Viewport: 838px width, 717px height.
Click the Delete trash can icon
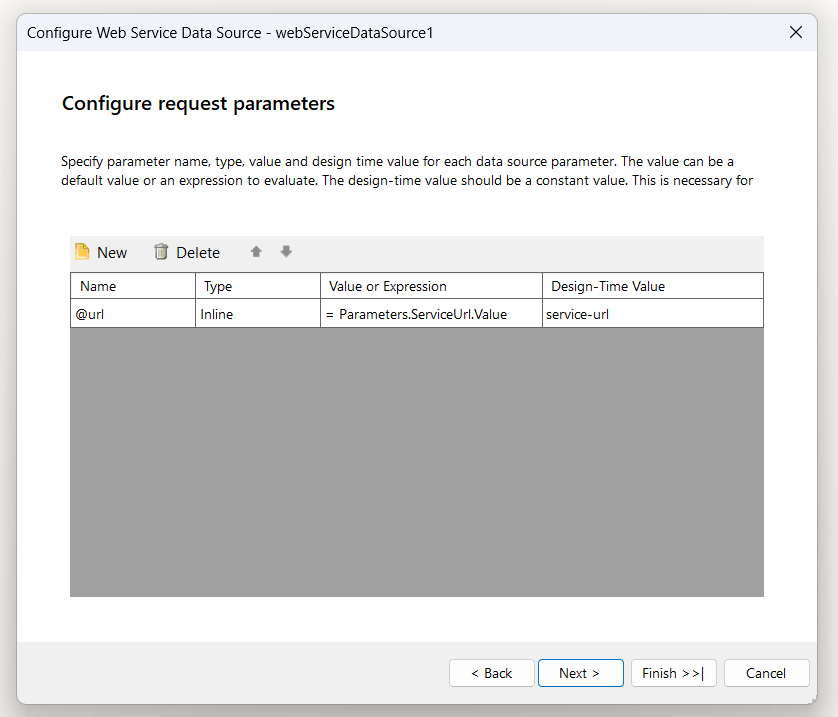coord(161,252)
